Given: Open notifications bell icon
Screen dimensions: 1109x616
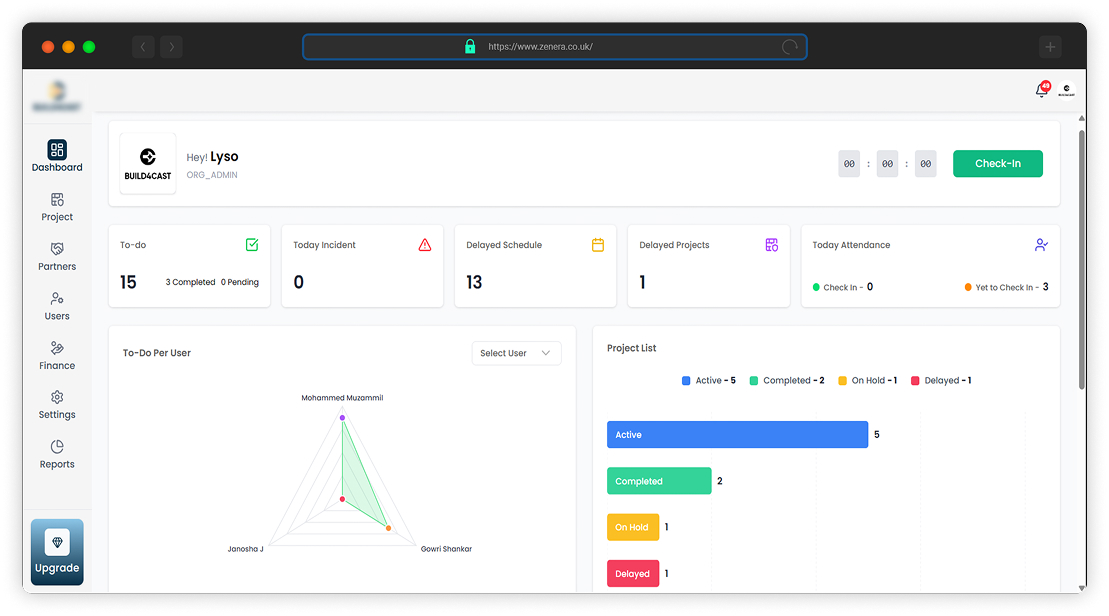Looking at the screenshot, I should [x=1042, y=90].
